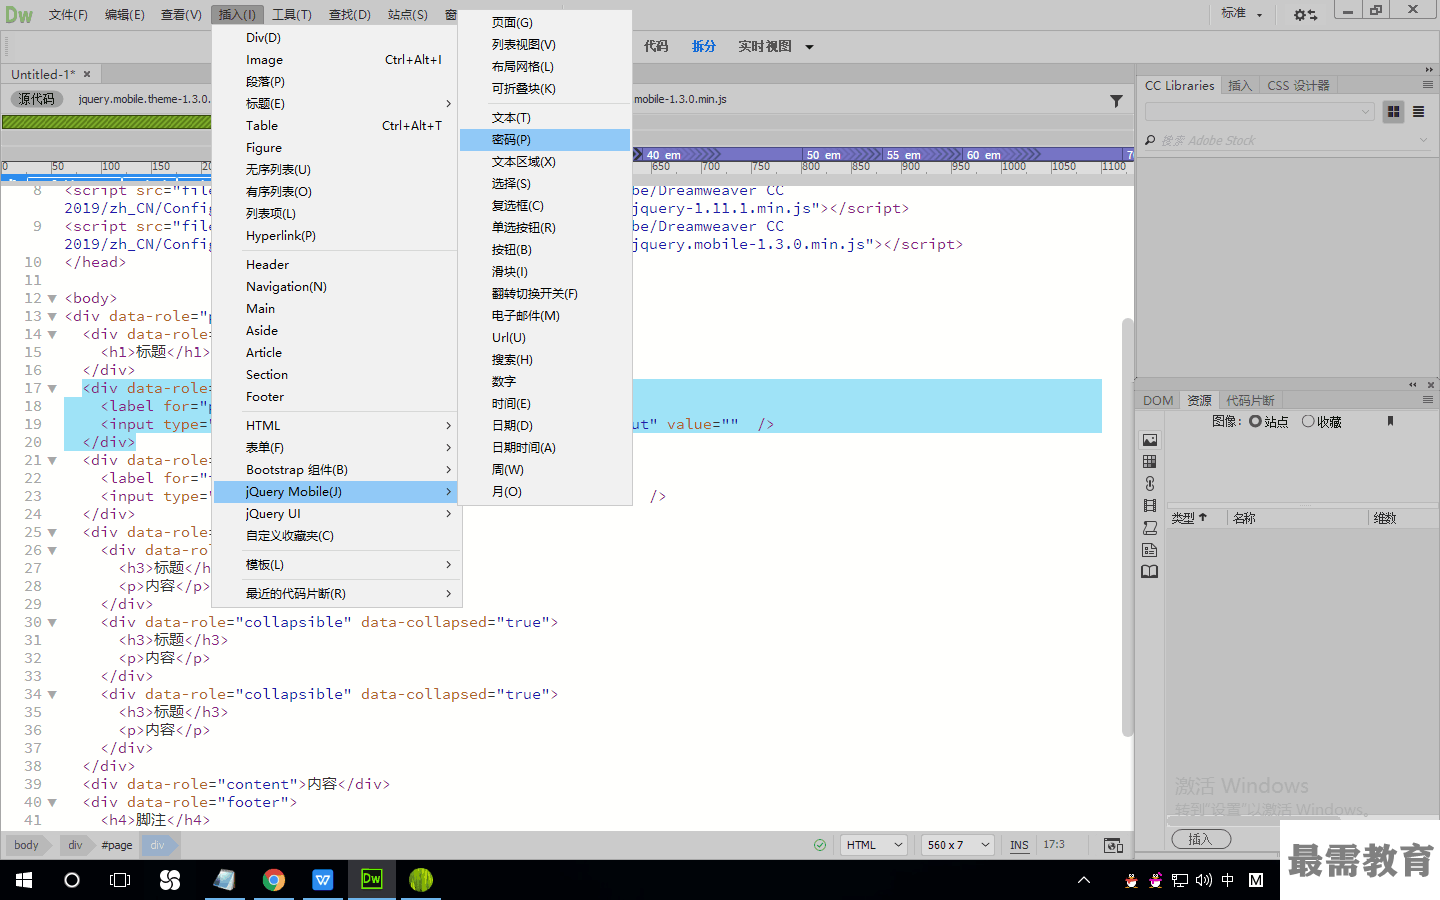Choose 翻转切换开关(F) menu entry
The image size is (1440, 900).
click(545, 294)
